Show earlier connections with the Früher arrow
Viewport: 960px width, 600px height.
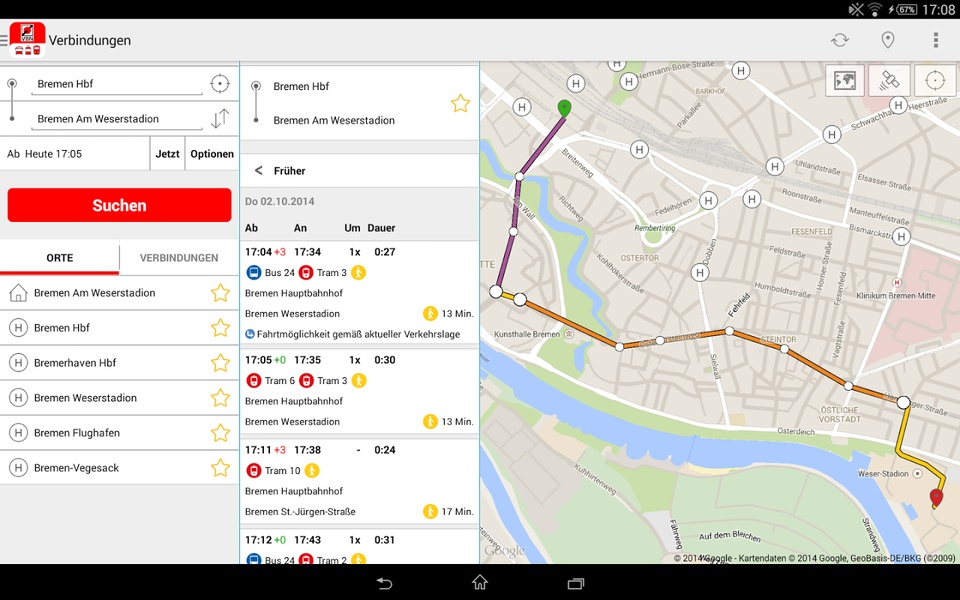[258, 171]
